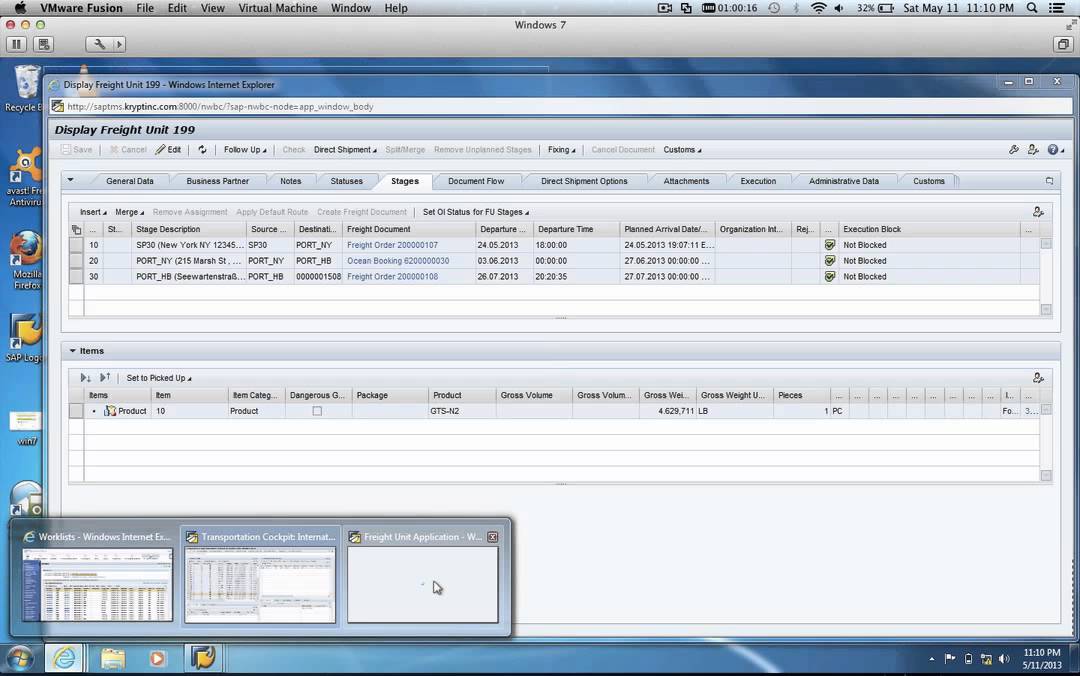
Task: Click wrench settings icon in page toolbar
Action: click(1014, 150)
